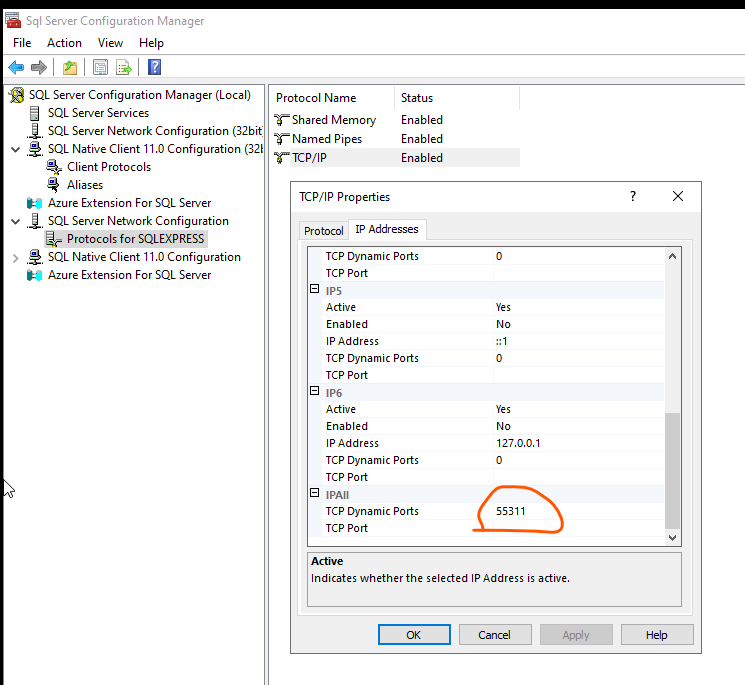
Task: Click the Apply button
Action: 576,635
